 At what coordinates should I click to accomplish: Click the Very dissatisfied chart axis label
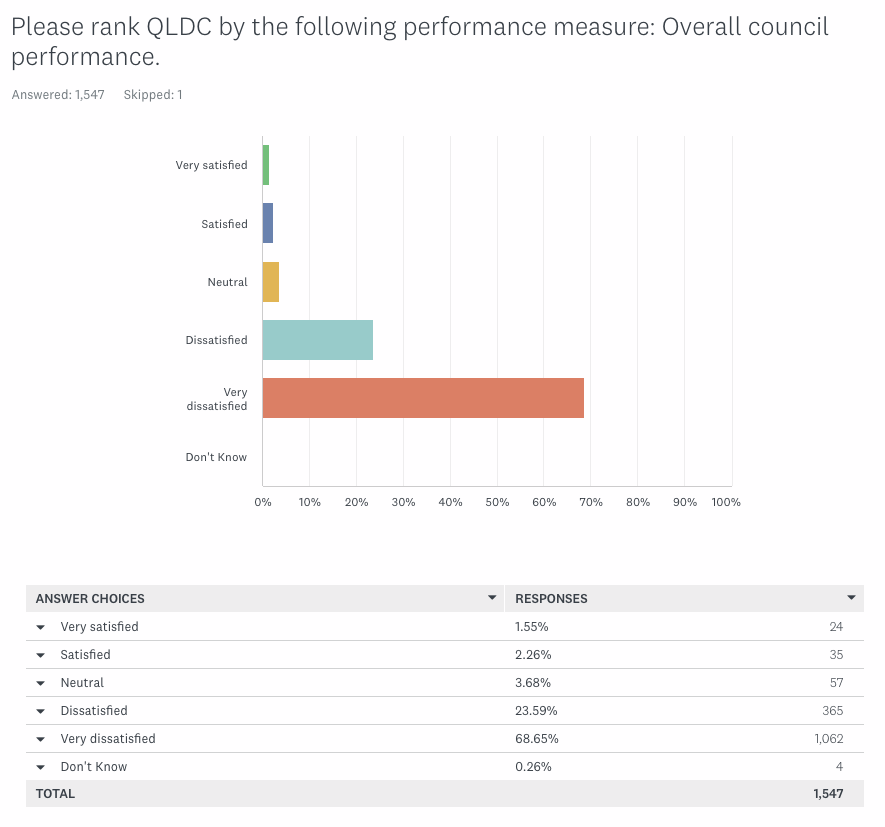click(x=217, y=399)
